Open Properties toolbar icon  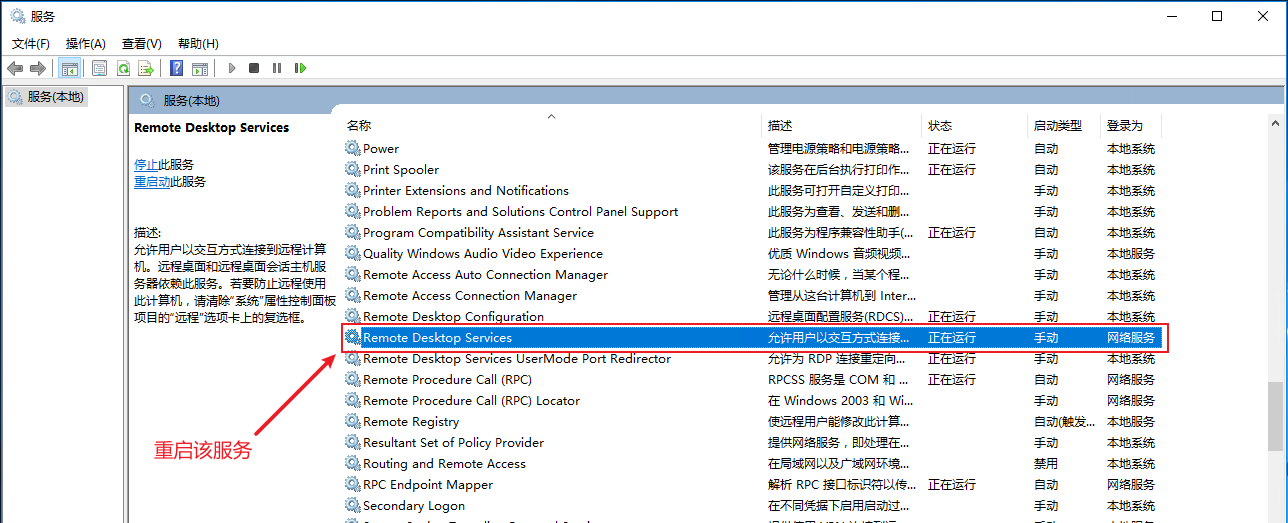(99, 68)
